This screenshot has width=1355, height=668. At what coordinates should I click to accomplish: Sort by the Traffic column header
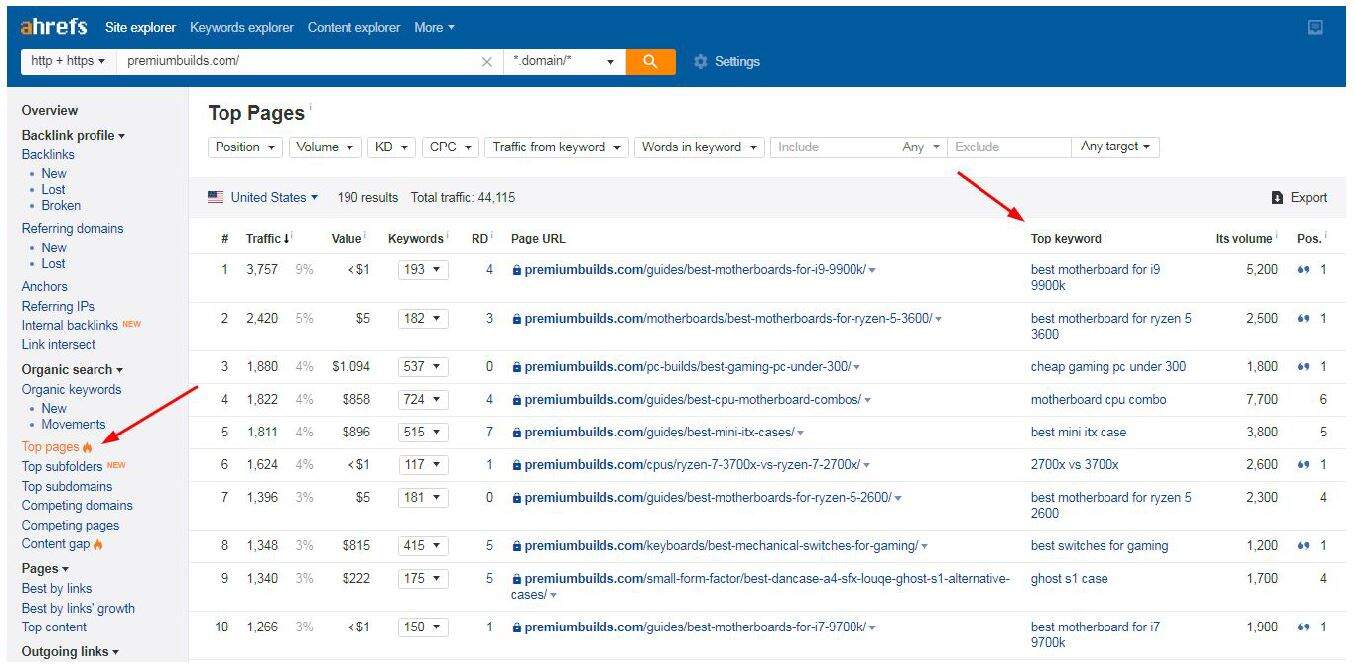pyautogui.click(x=263, y=239)
